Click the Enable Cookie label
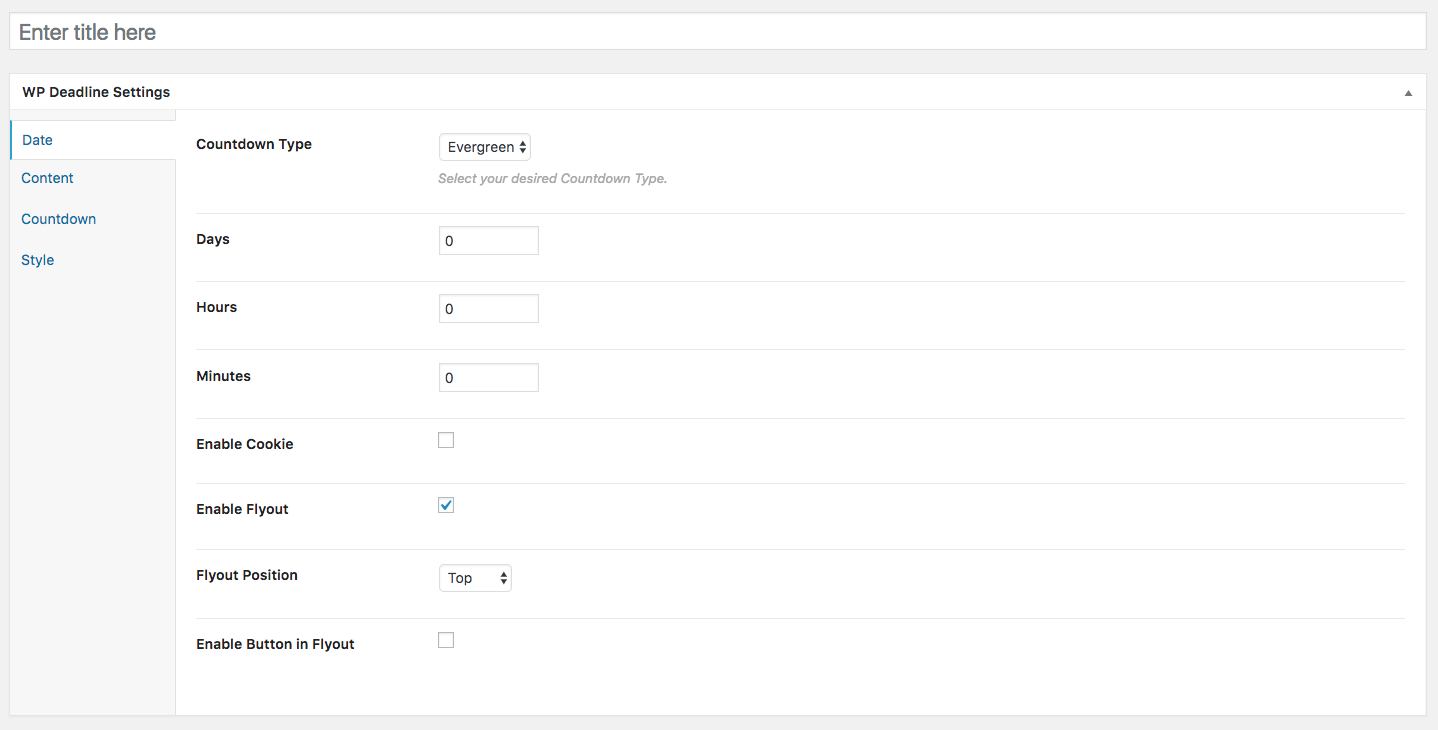Screen dimensions: 1438x730 245,444
